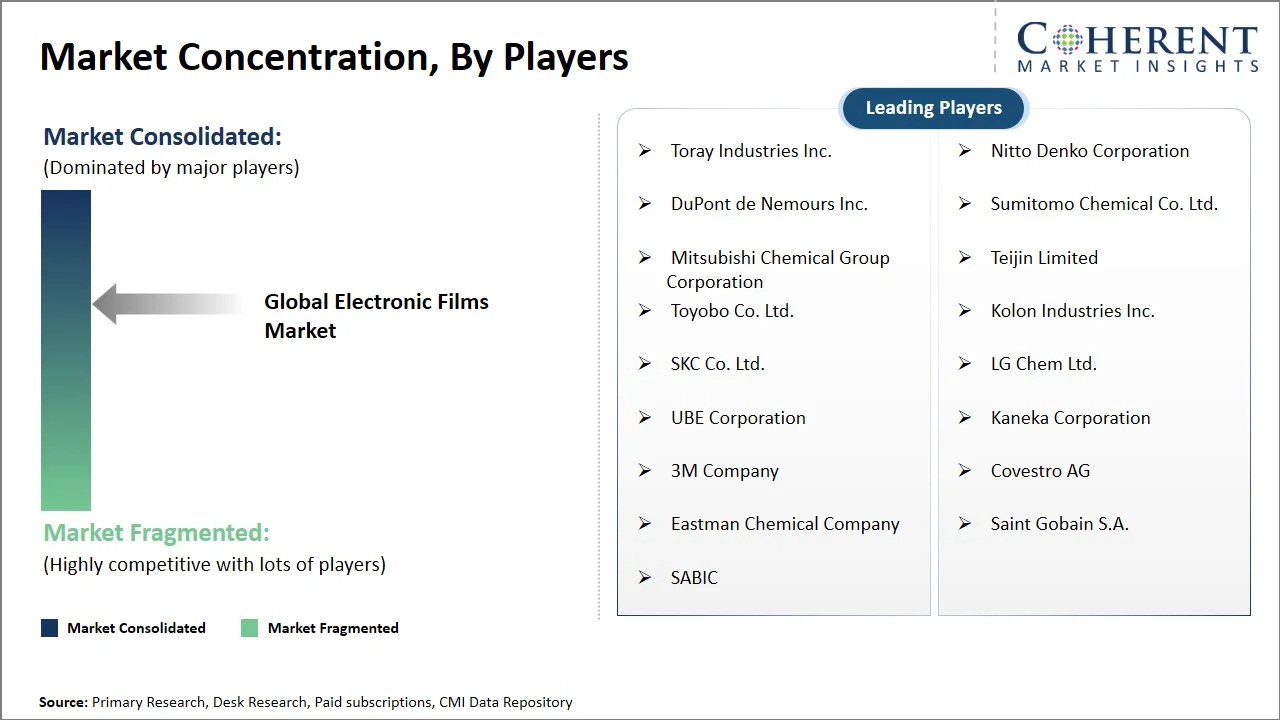
Task: Click the (Dominated by major players) caption
Action: 171,168
